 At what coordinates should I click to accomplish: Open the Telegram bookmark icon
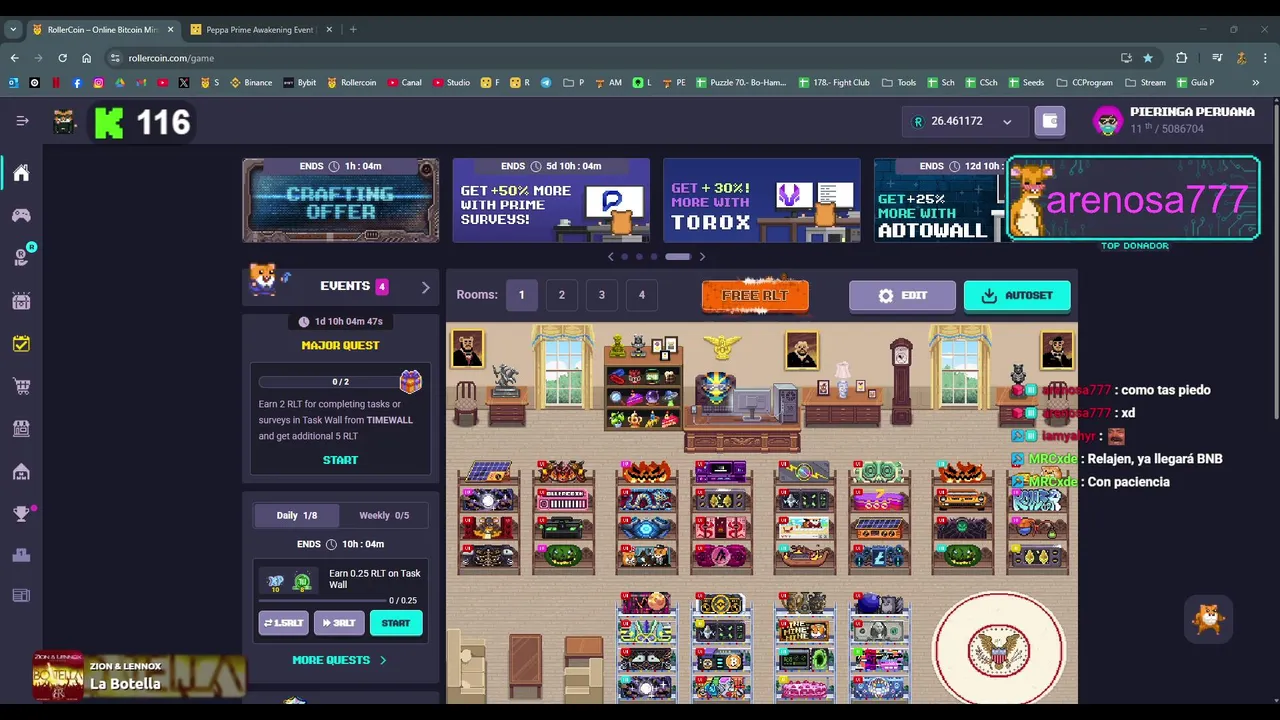click(546, 83)
